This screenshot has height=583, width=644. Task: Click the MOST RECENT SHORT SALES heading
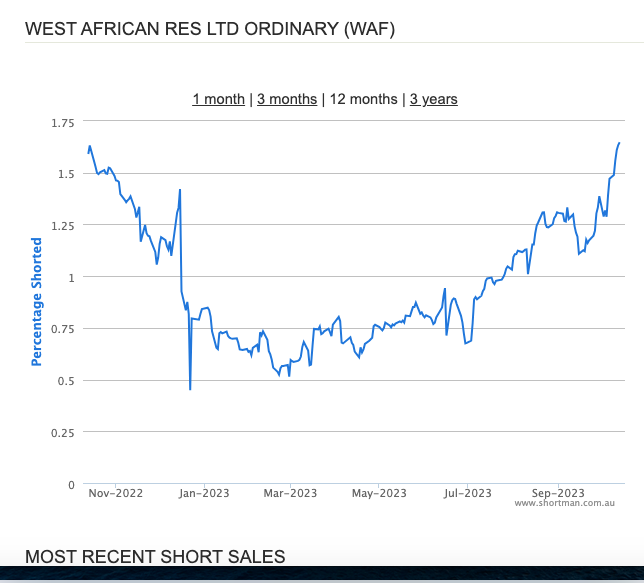point(155,557)
